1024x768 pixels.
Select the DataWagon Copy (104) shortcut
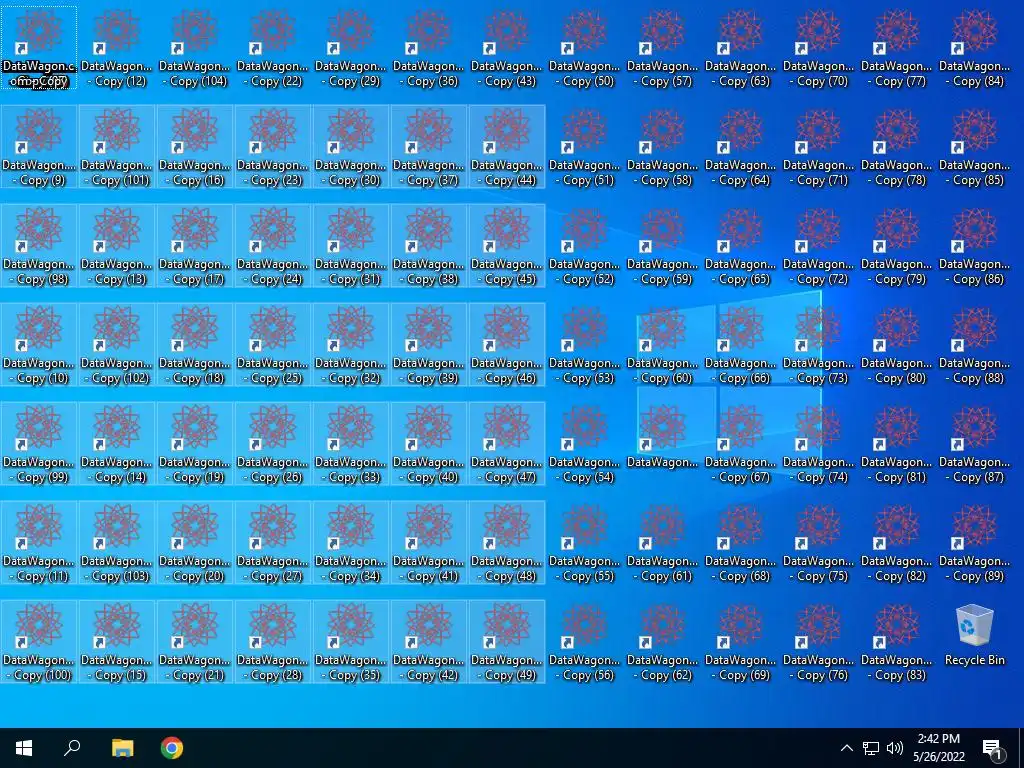click(x=195, y=48)
